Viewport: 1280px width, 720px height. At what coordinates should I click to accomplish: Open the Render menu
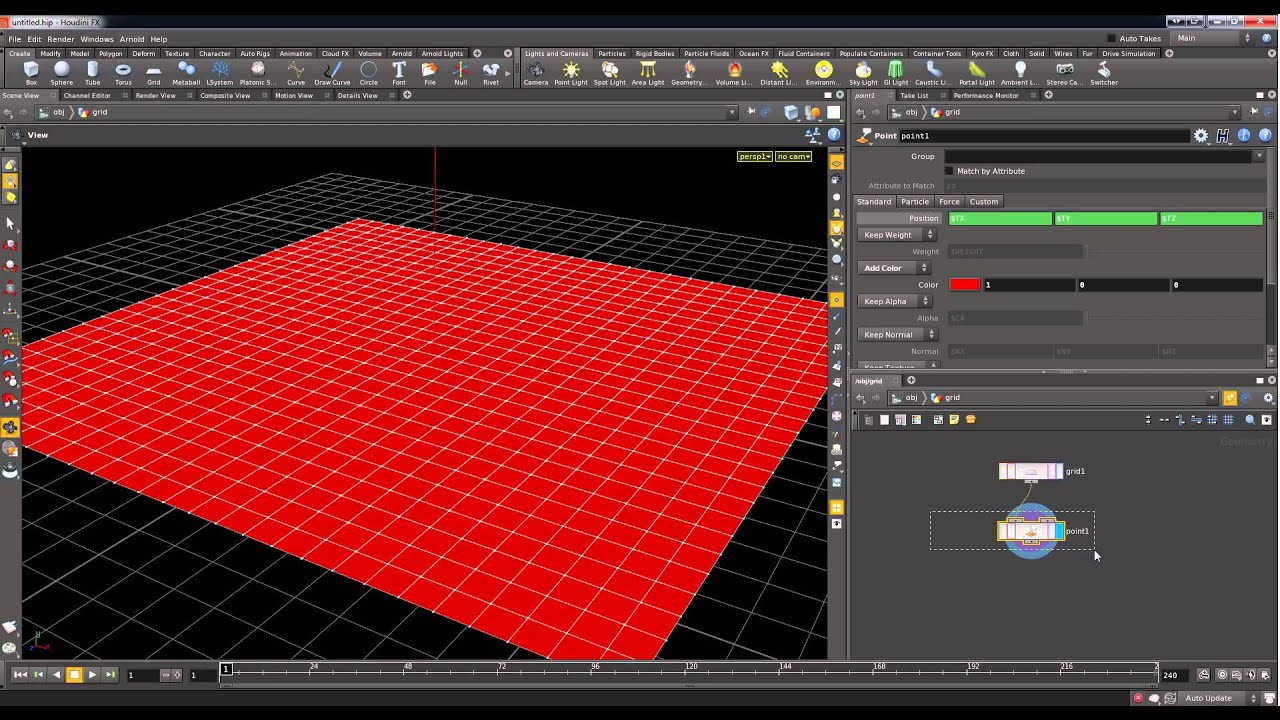tap(61, 39)
